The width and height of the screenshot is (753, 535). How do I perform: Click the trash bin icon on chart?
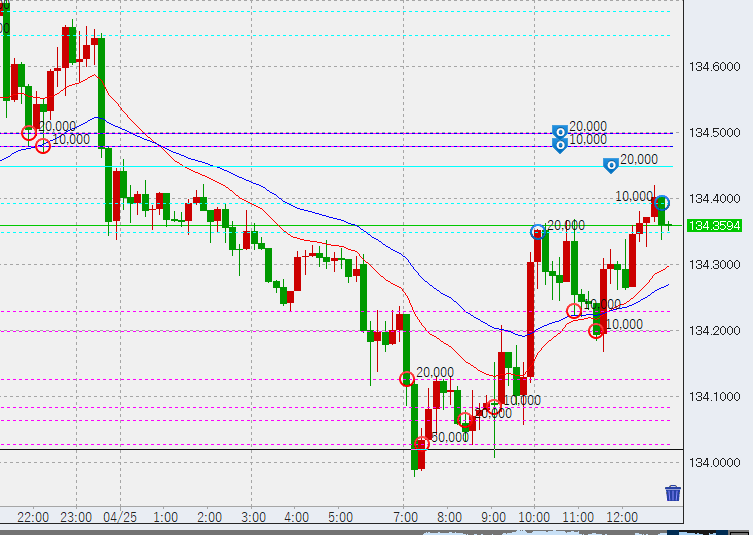tap(673, 492)
